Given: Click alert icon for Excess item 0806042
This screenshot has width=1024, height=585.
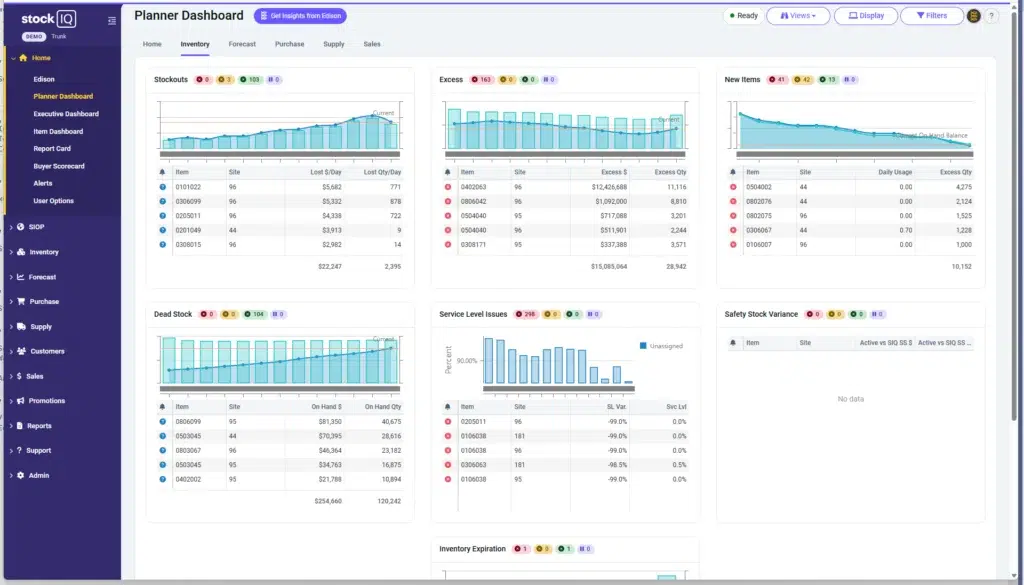Looking at the screenshot, I should (x=447, y=202).
